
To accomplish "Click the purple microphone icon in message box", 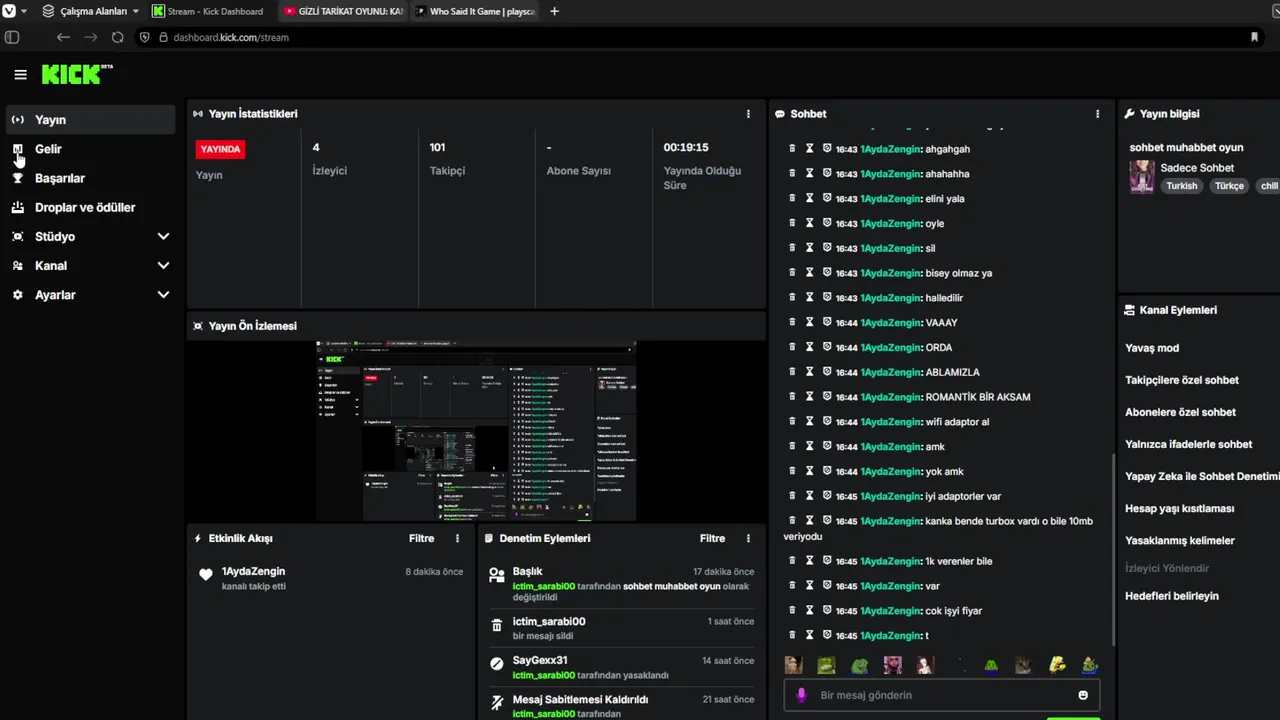I will [x=801, y=695].
